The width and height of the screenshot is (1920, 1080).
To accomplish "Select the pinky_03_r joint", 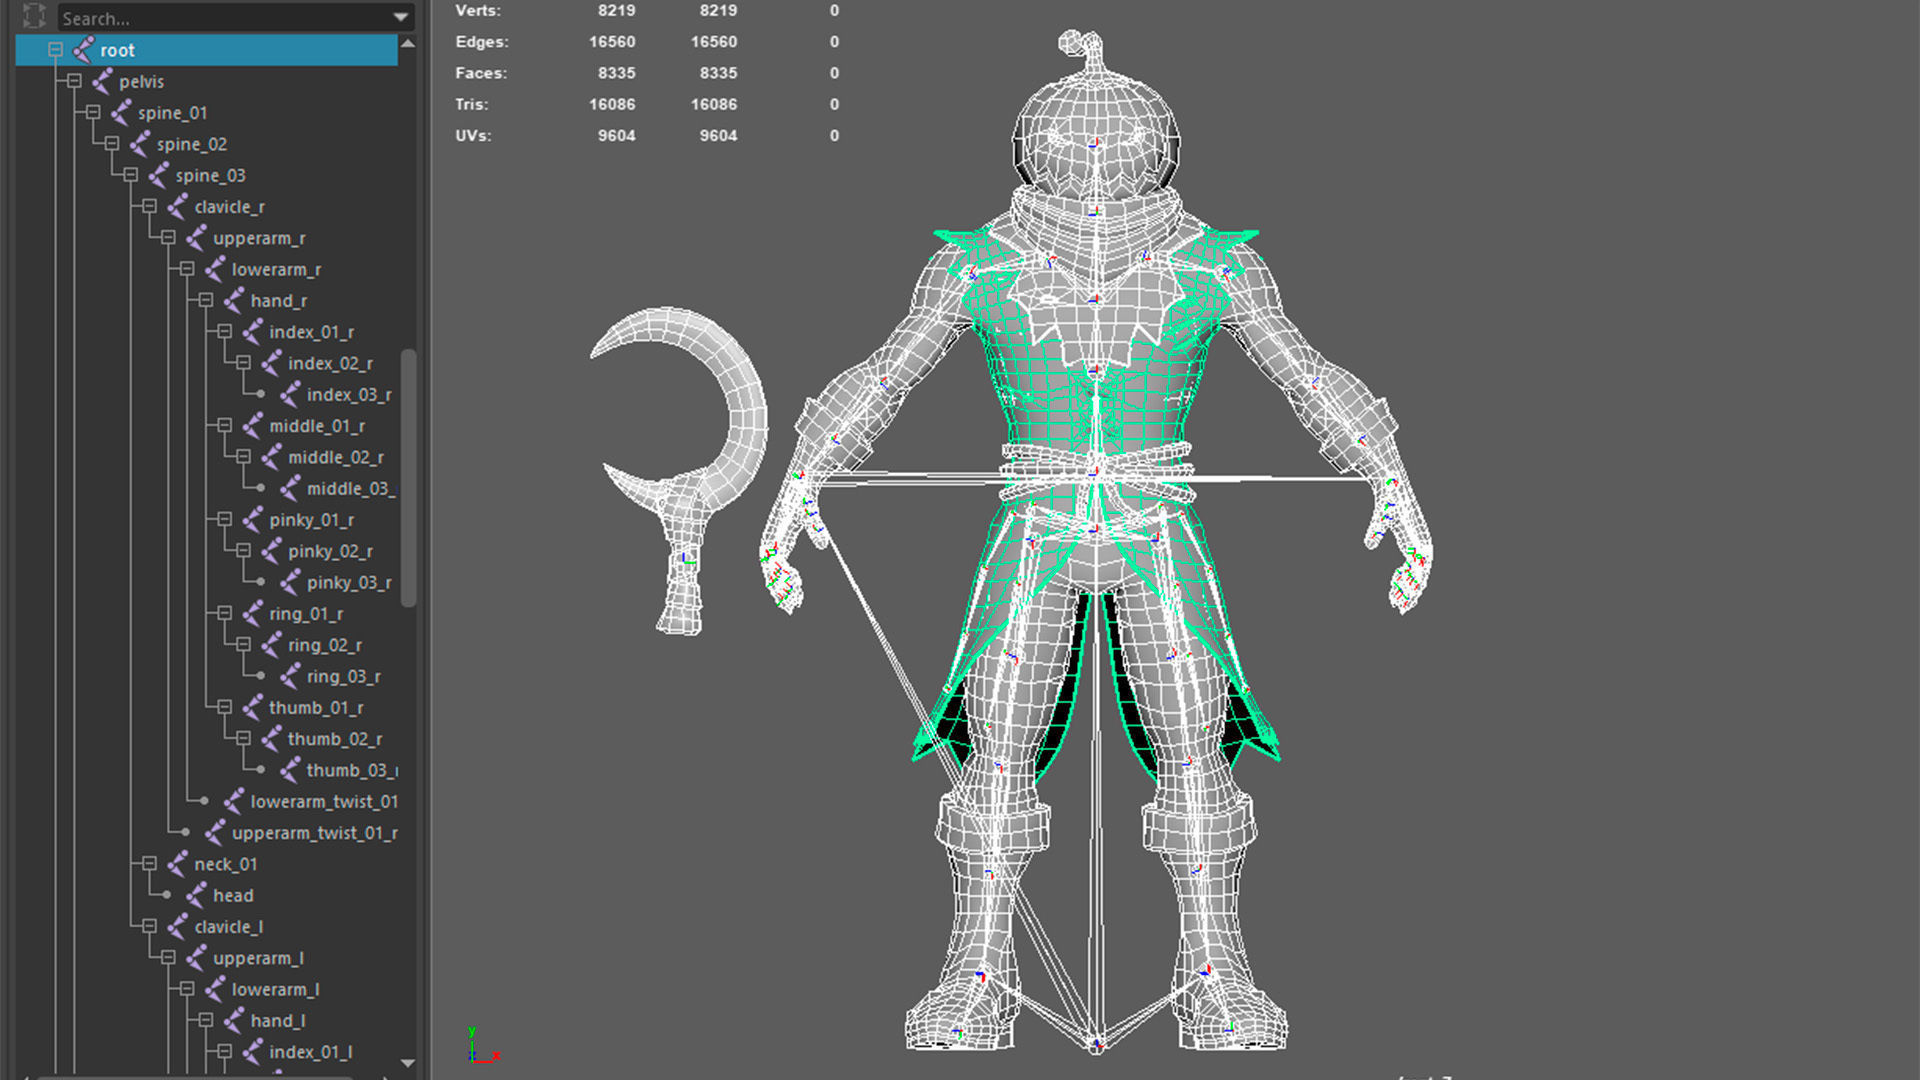I will [348, 583].
